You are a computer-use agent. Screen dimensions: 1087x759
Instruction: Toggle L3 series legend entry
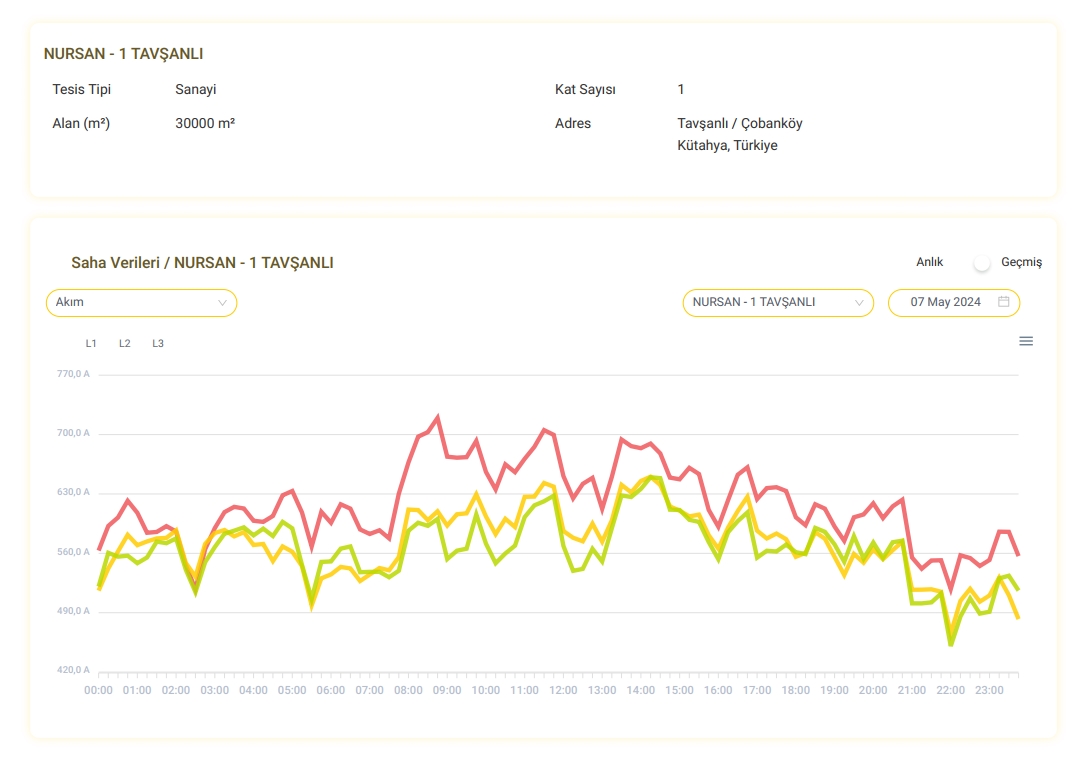tap(158, 343)
